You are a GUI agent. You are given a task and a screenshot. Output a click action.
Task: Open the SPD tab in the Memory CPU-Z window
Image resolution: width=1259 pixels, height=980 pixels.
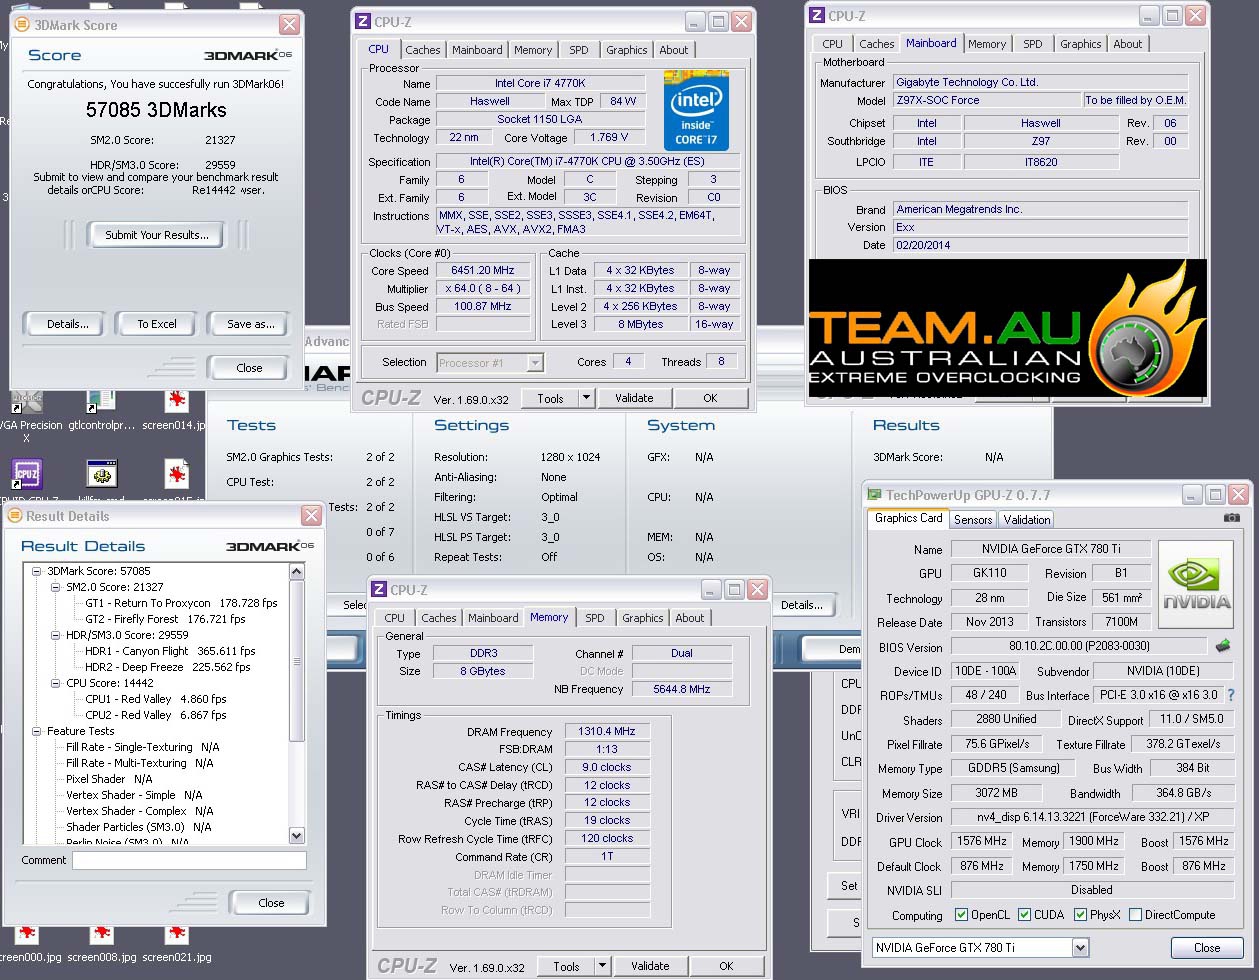(594, 618)
